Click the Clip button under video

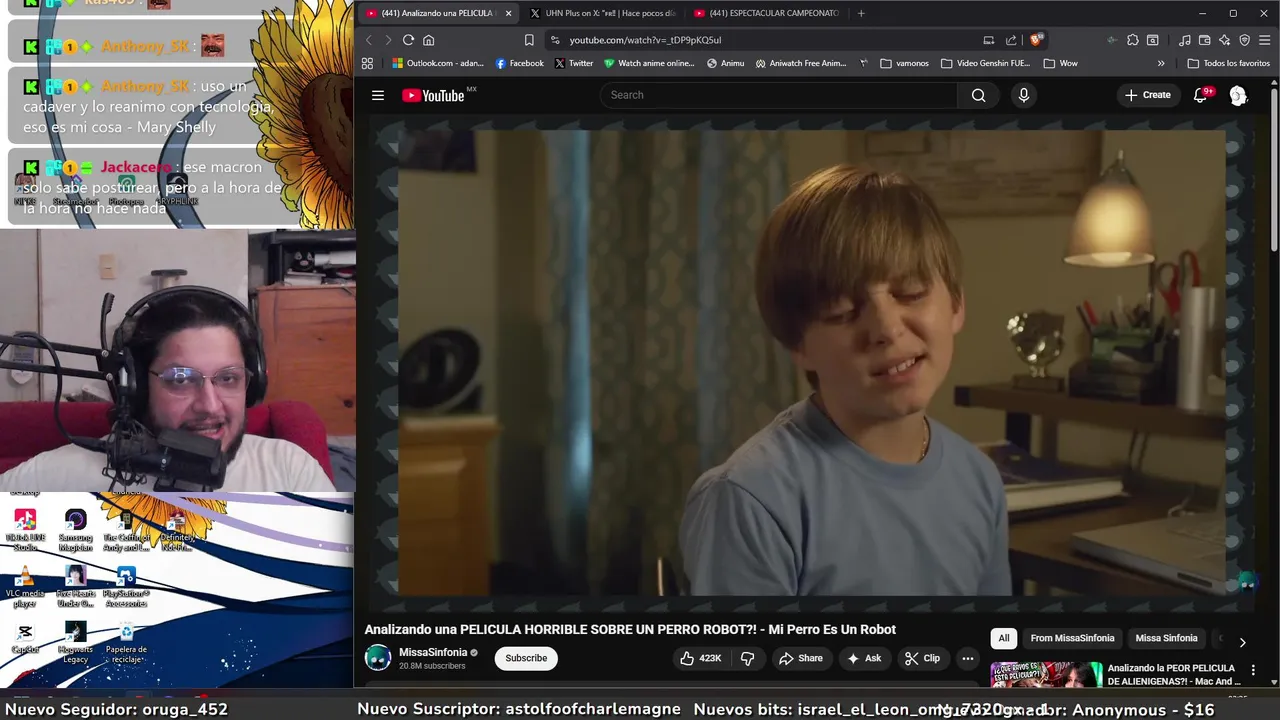click(x=922, y=658)
